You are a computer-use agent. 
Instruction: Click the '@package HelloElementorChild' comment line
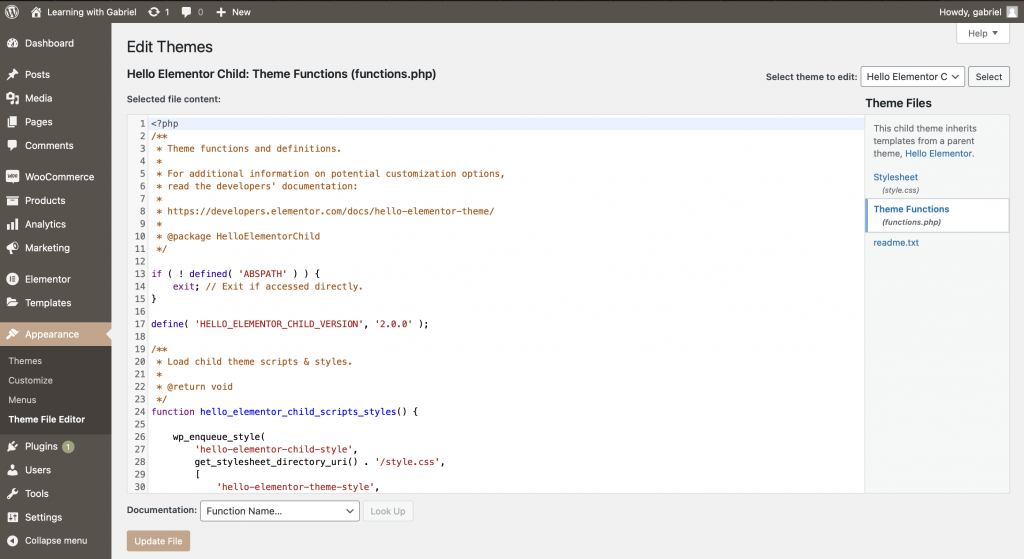click(238, 236)
